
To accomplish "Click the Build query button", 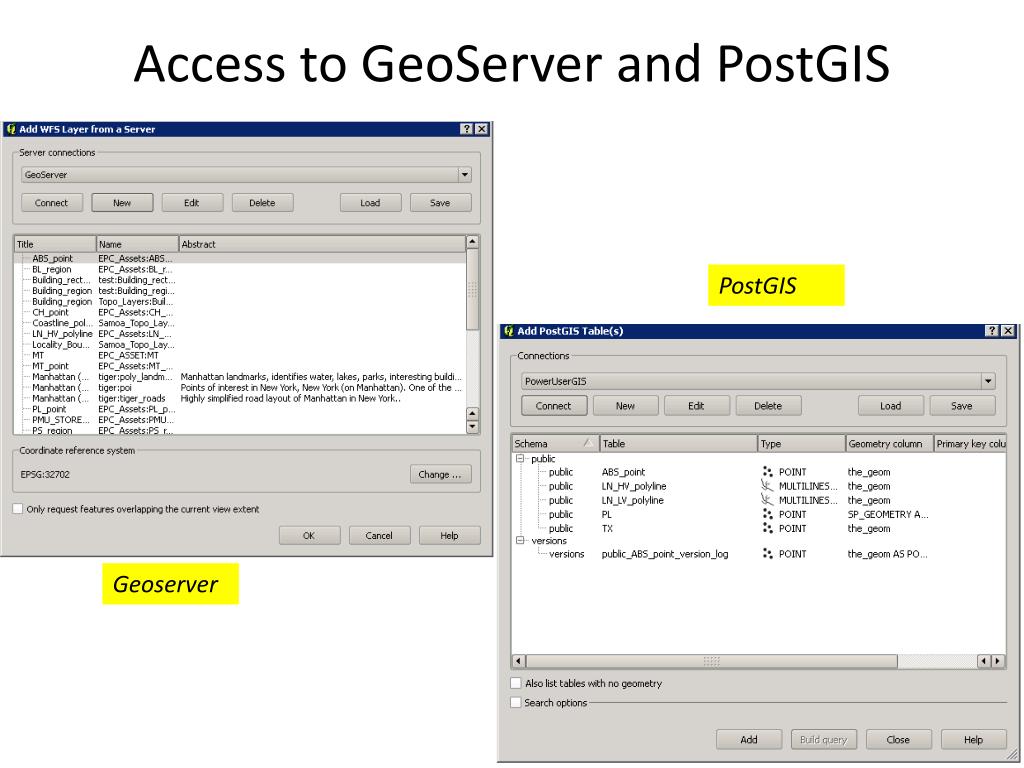I will (824, 740).
